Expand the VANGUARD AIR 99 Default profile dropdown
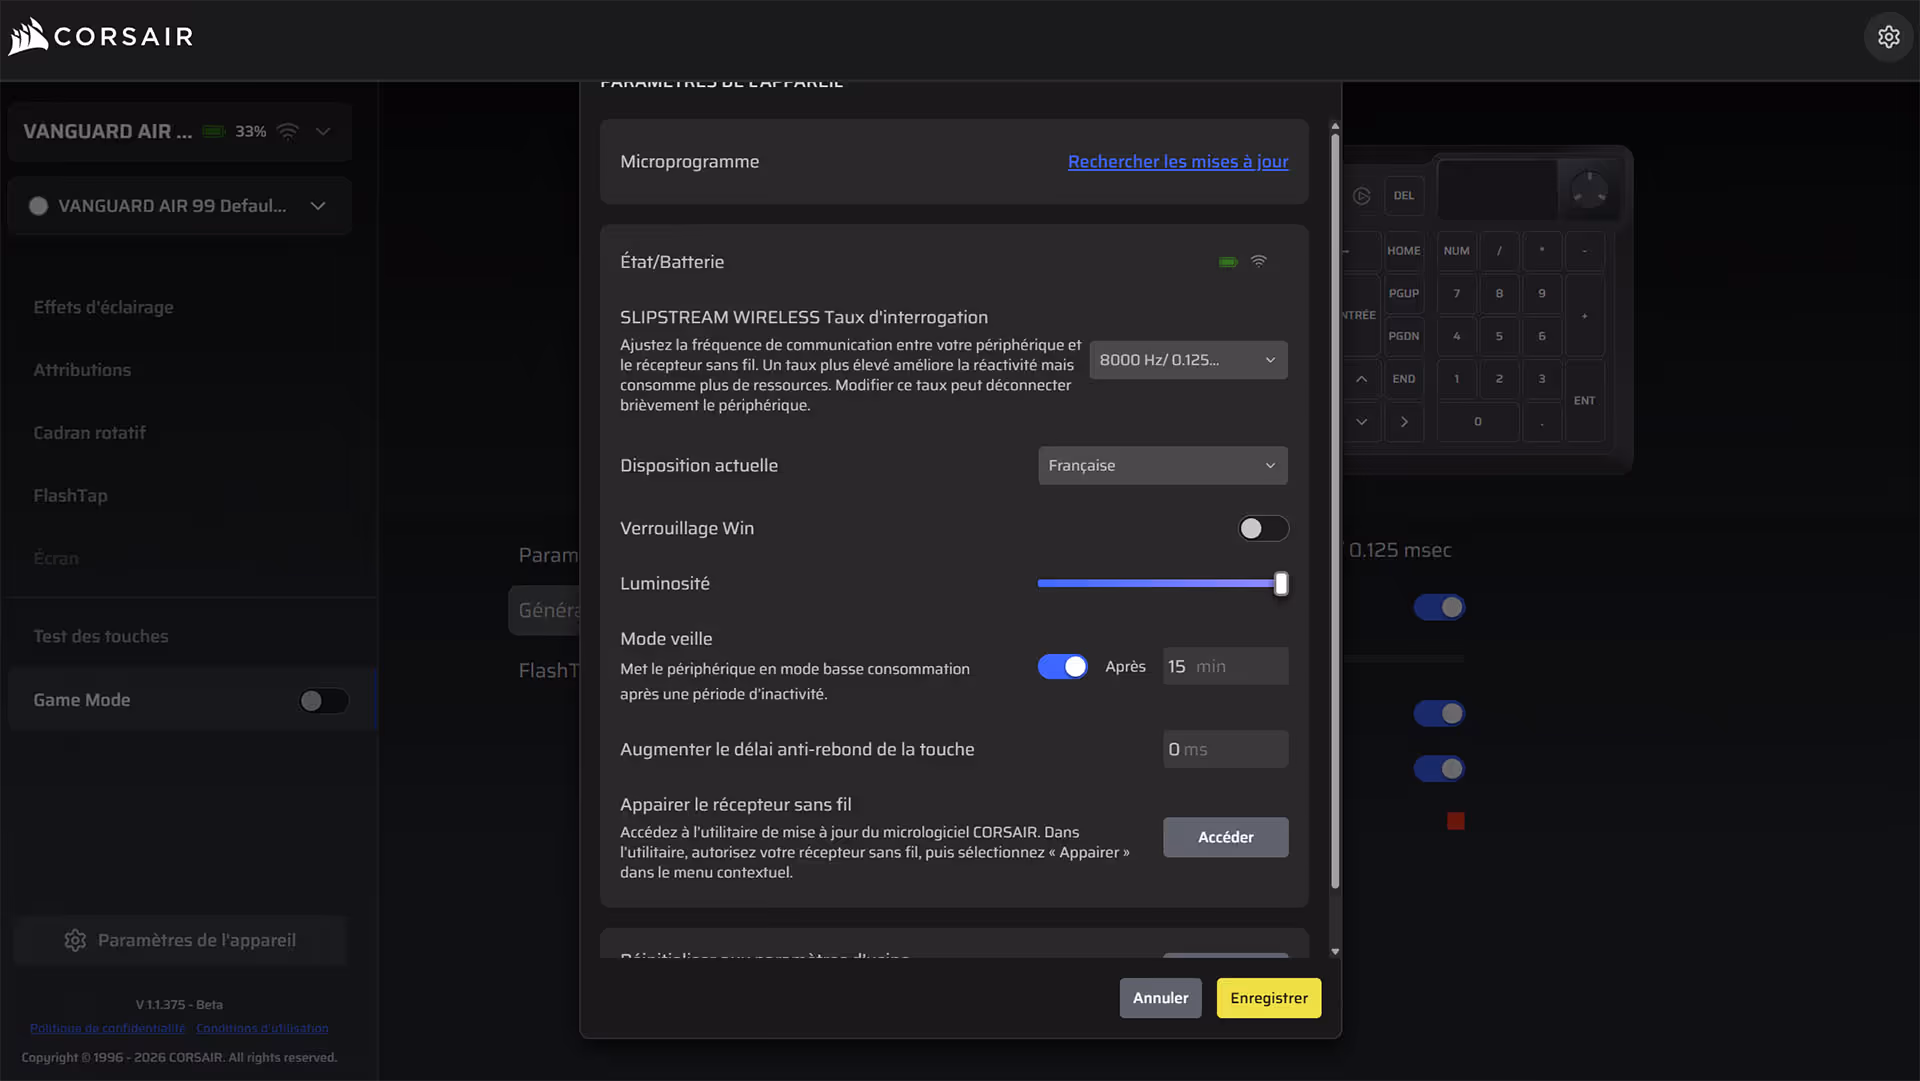1920x1081 pixels. [180, 206]
